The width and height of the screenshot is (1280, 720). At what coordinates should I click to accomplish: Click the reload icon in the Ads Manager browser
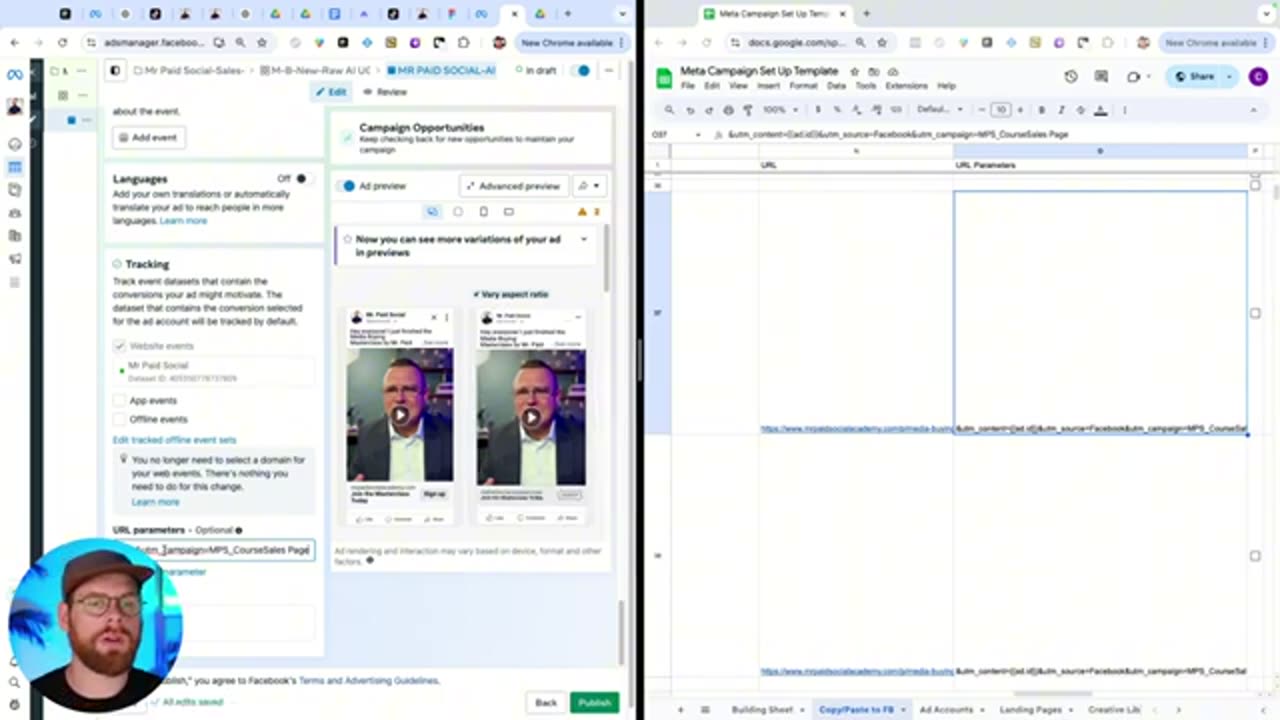point(62,43)
